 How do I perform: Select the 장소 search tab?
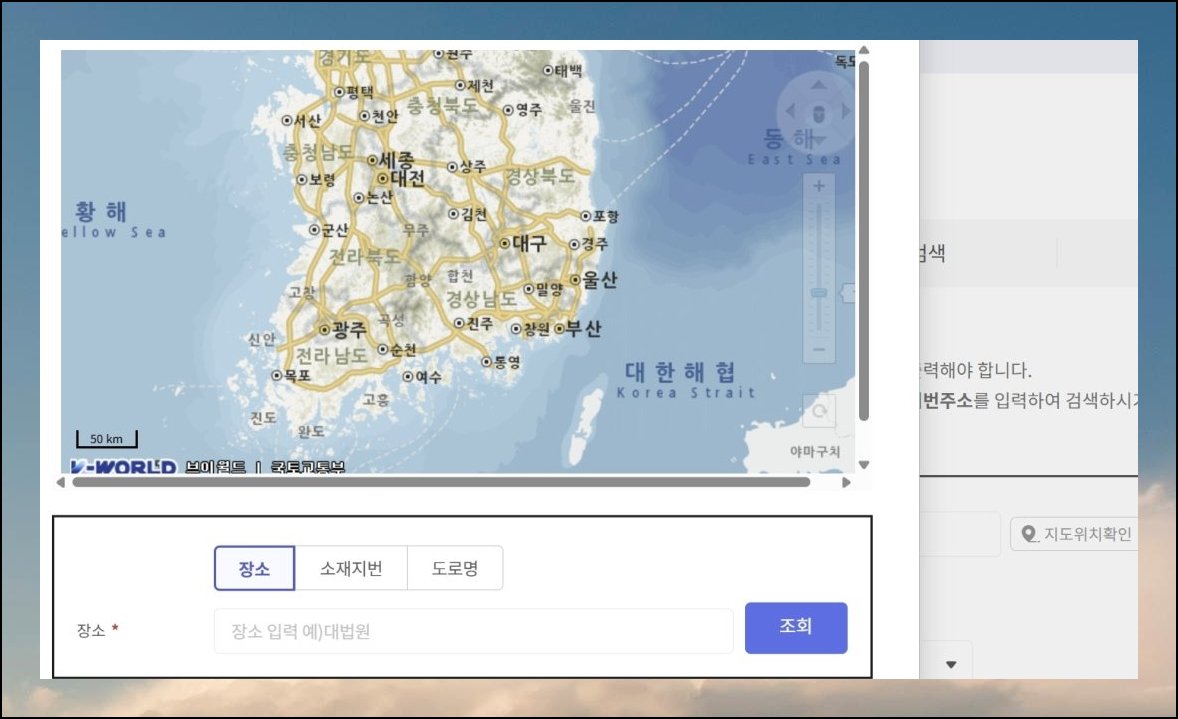point(254,568)
